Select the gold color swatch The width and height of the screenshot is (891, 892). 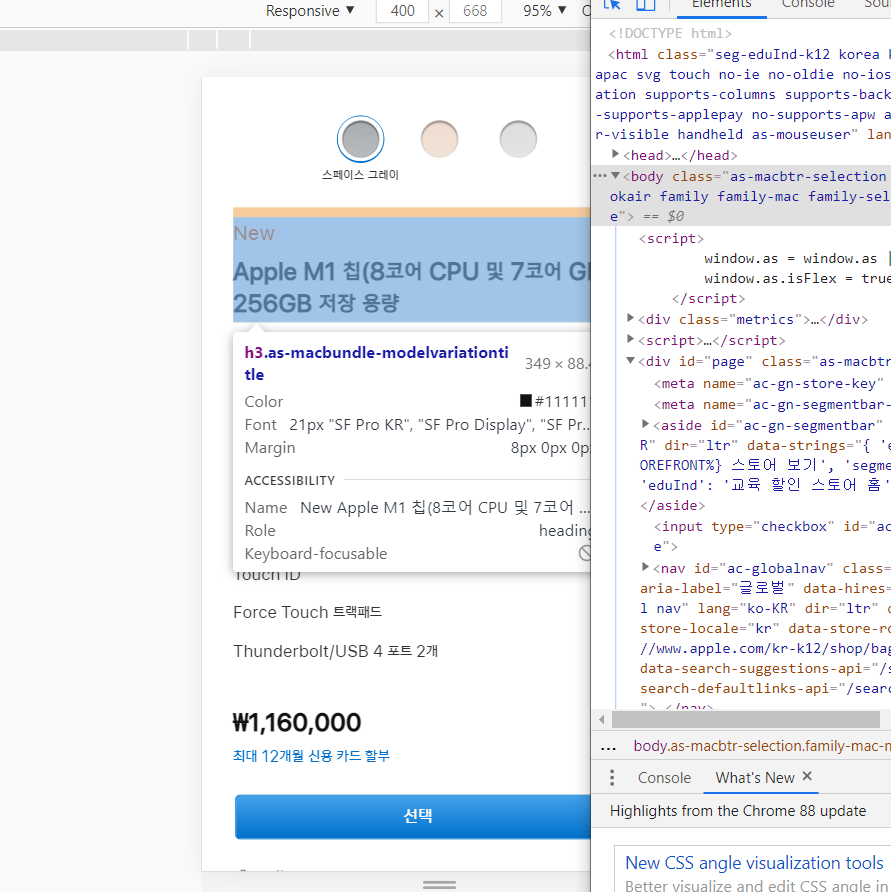(439, 139)
